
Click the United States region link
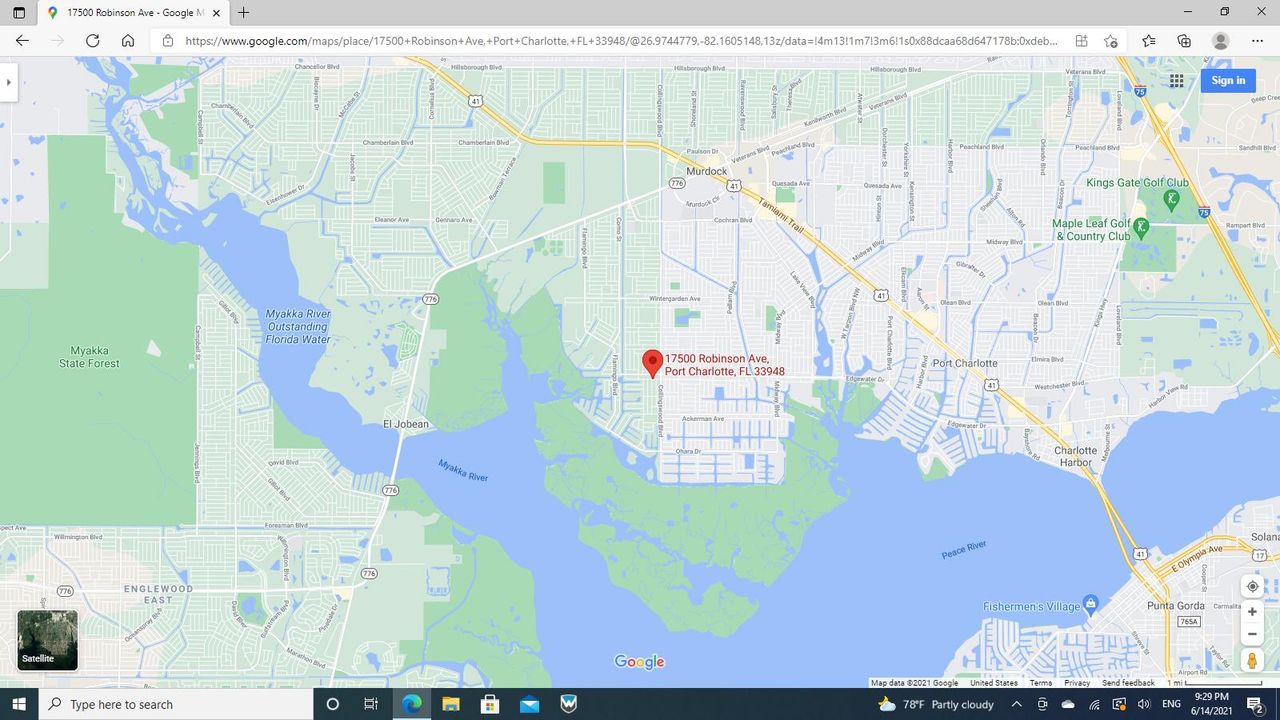tap(994, 683)
